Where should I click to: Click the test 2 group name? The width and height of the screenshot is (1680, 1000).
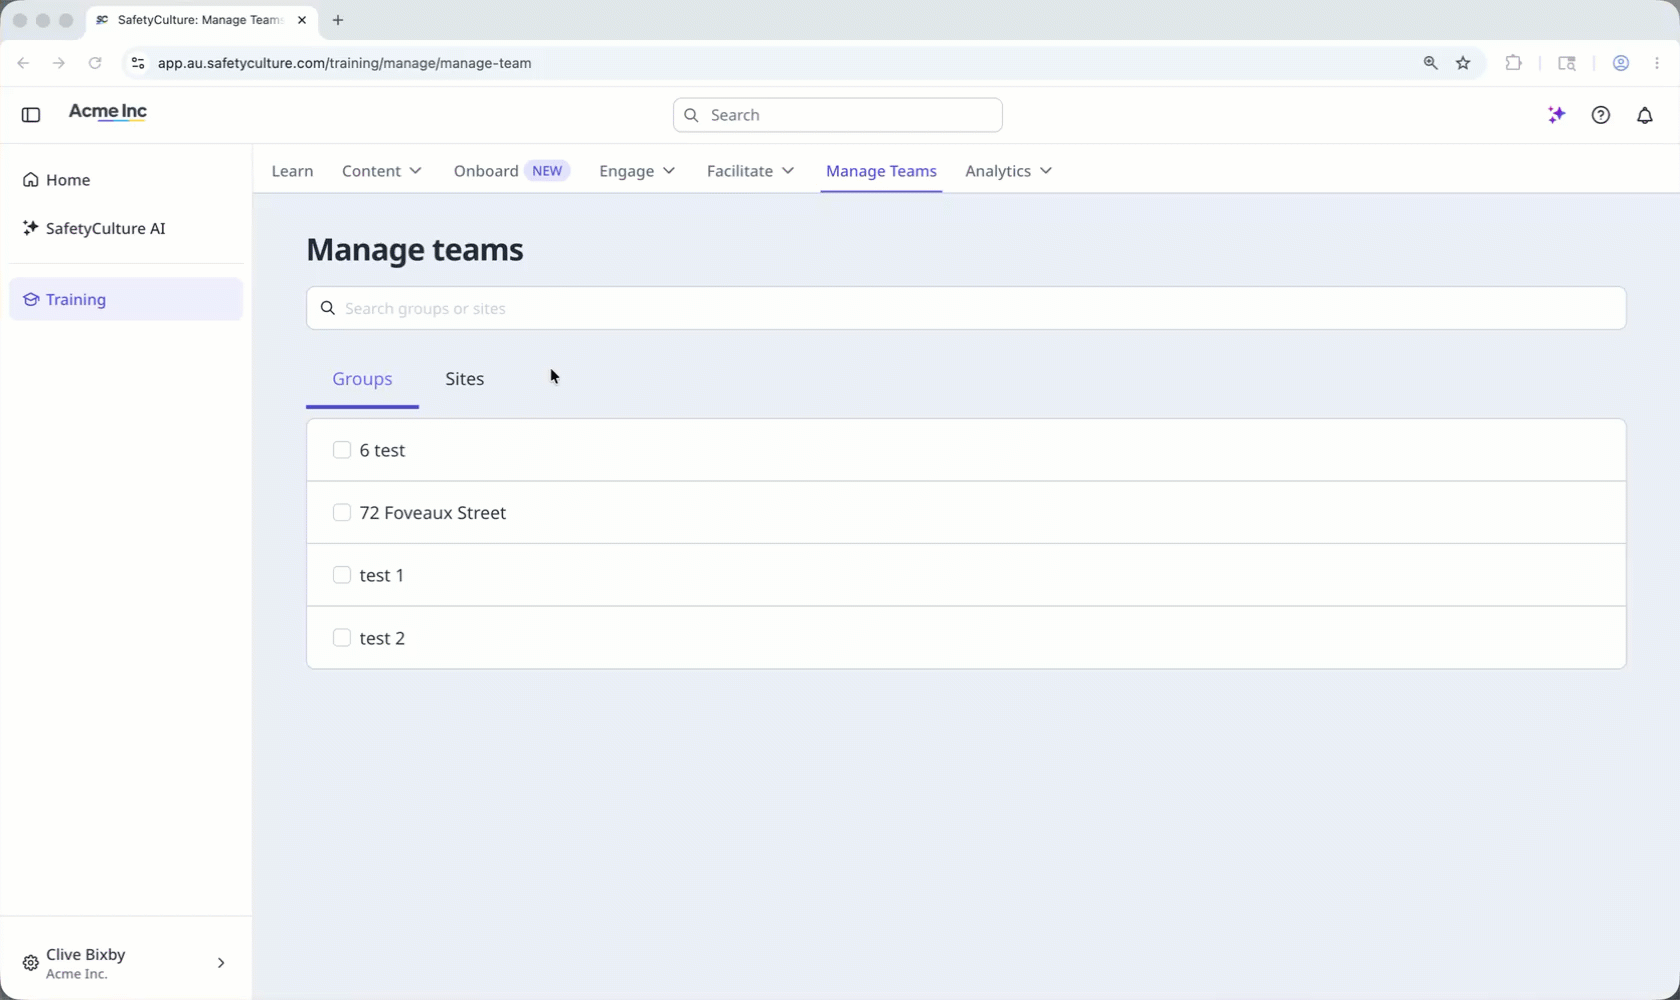coord(382,638)
